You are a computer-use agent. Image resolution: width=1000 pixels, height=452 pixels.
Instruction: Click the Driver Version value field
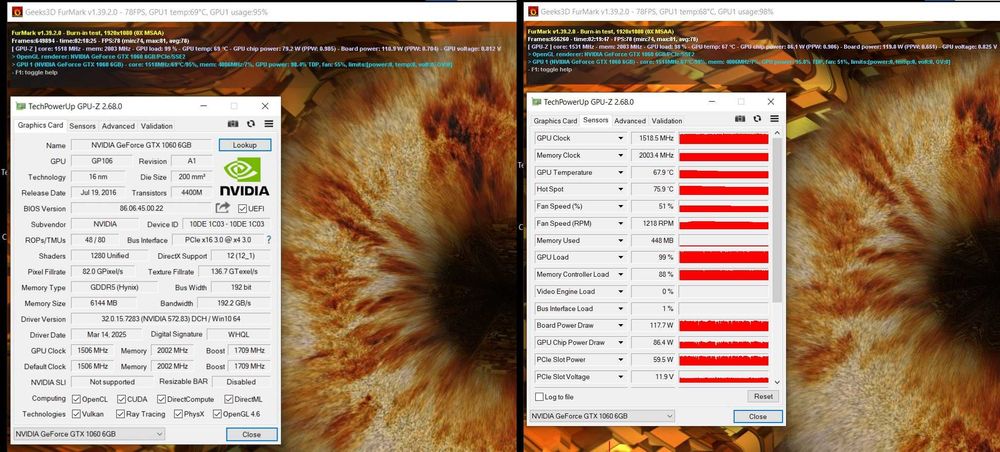(x=172, y=319)
